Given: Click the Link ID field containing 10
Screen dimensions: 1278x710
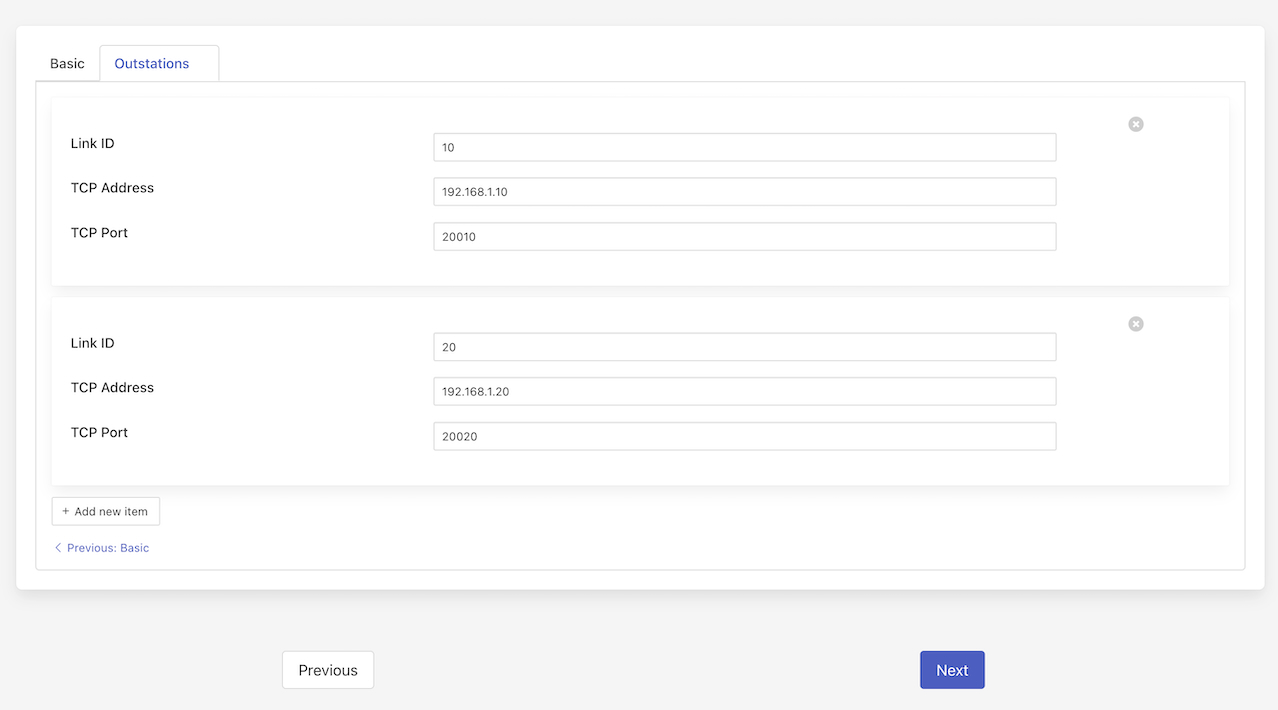Looking at the screenshot, I should tap(744, 147).
